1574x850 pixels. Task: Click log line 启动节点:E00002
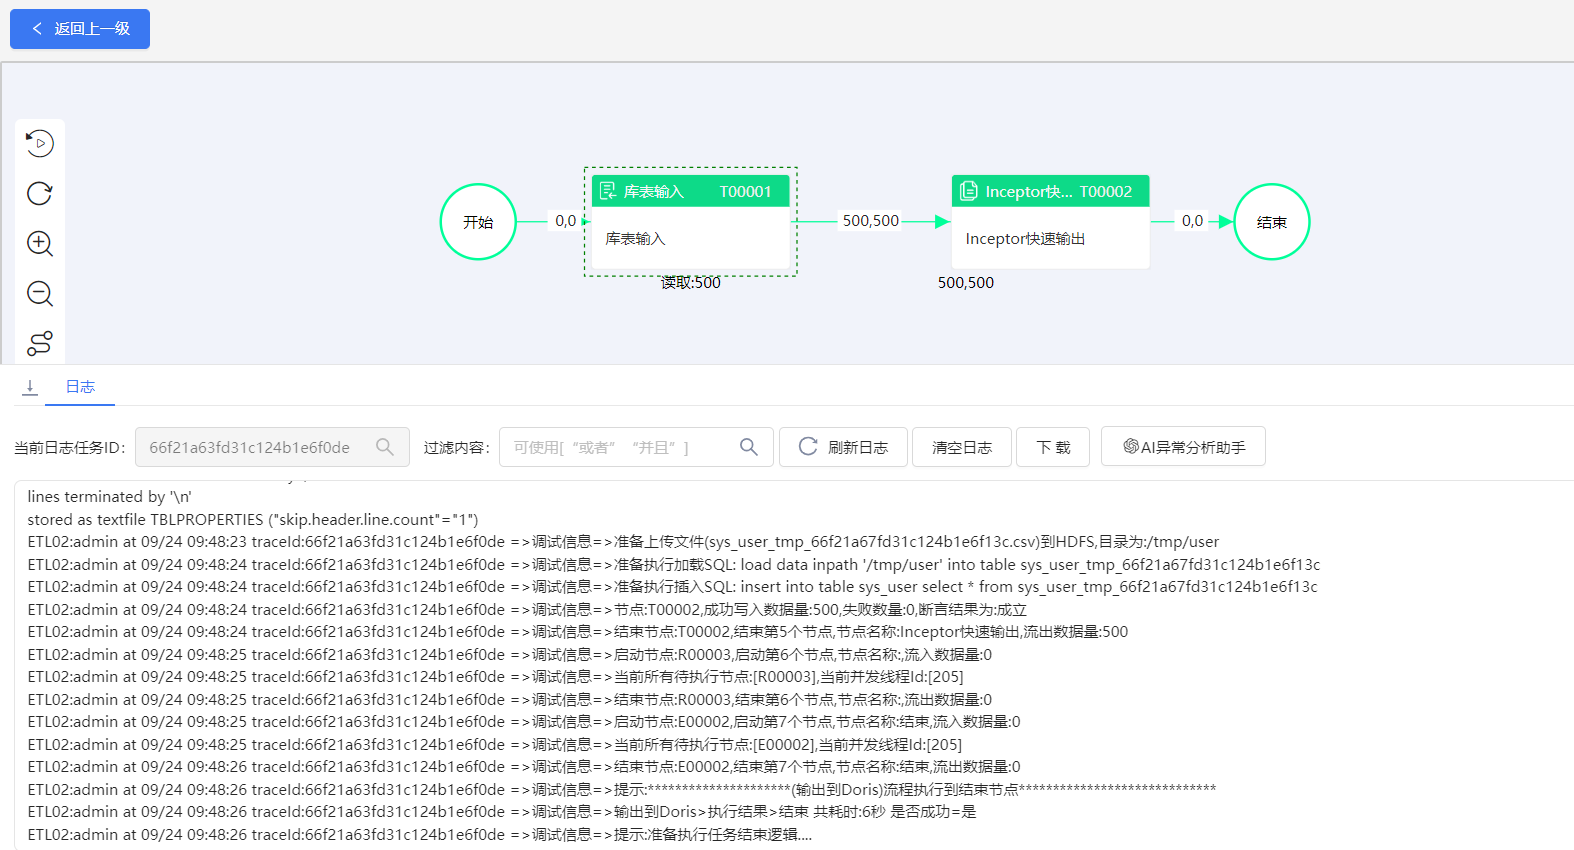click(x=524, y=722)
